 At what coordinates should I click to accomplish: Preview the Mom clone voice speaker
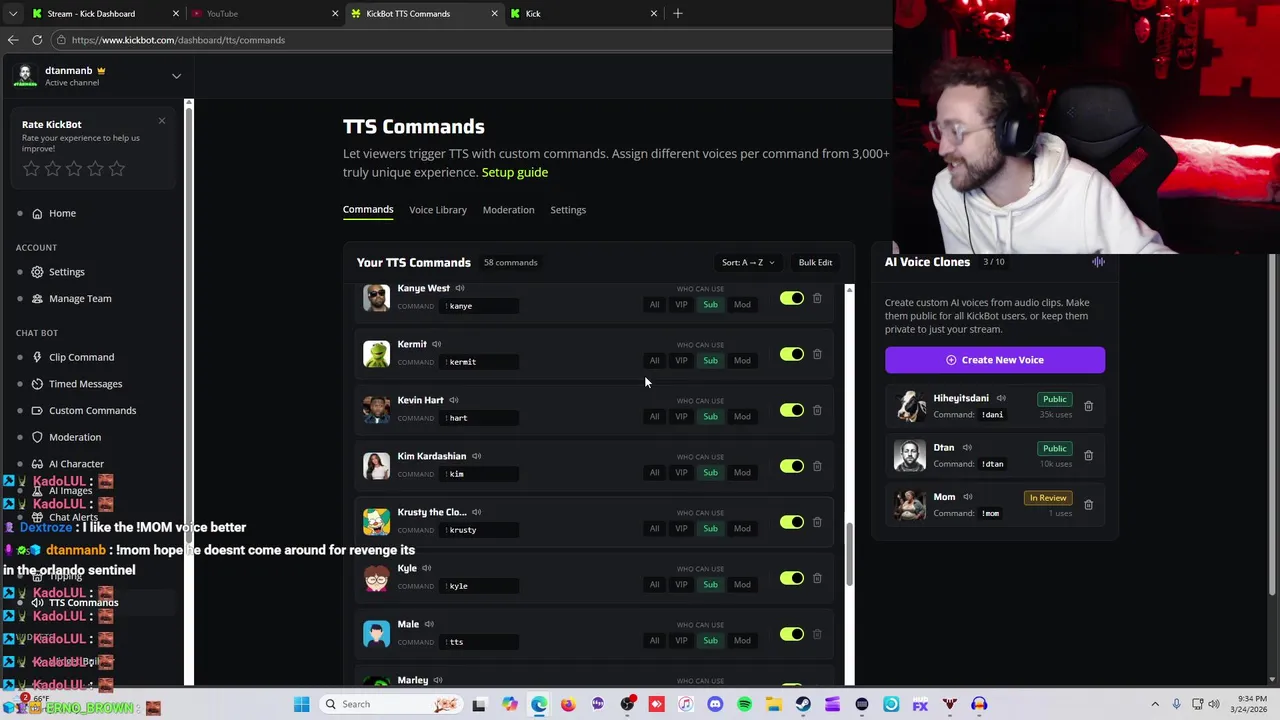[968, 497]
